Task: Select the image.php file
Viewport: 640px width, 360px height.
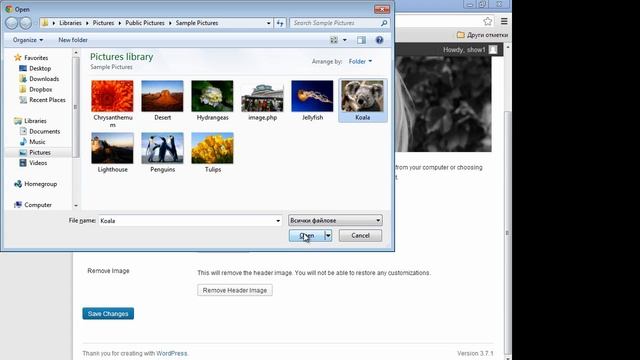Action: (x=262, y=100)
